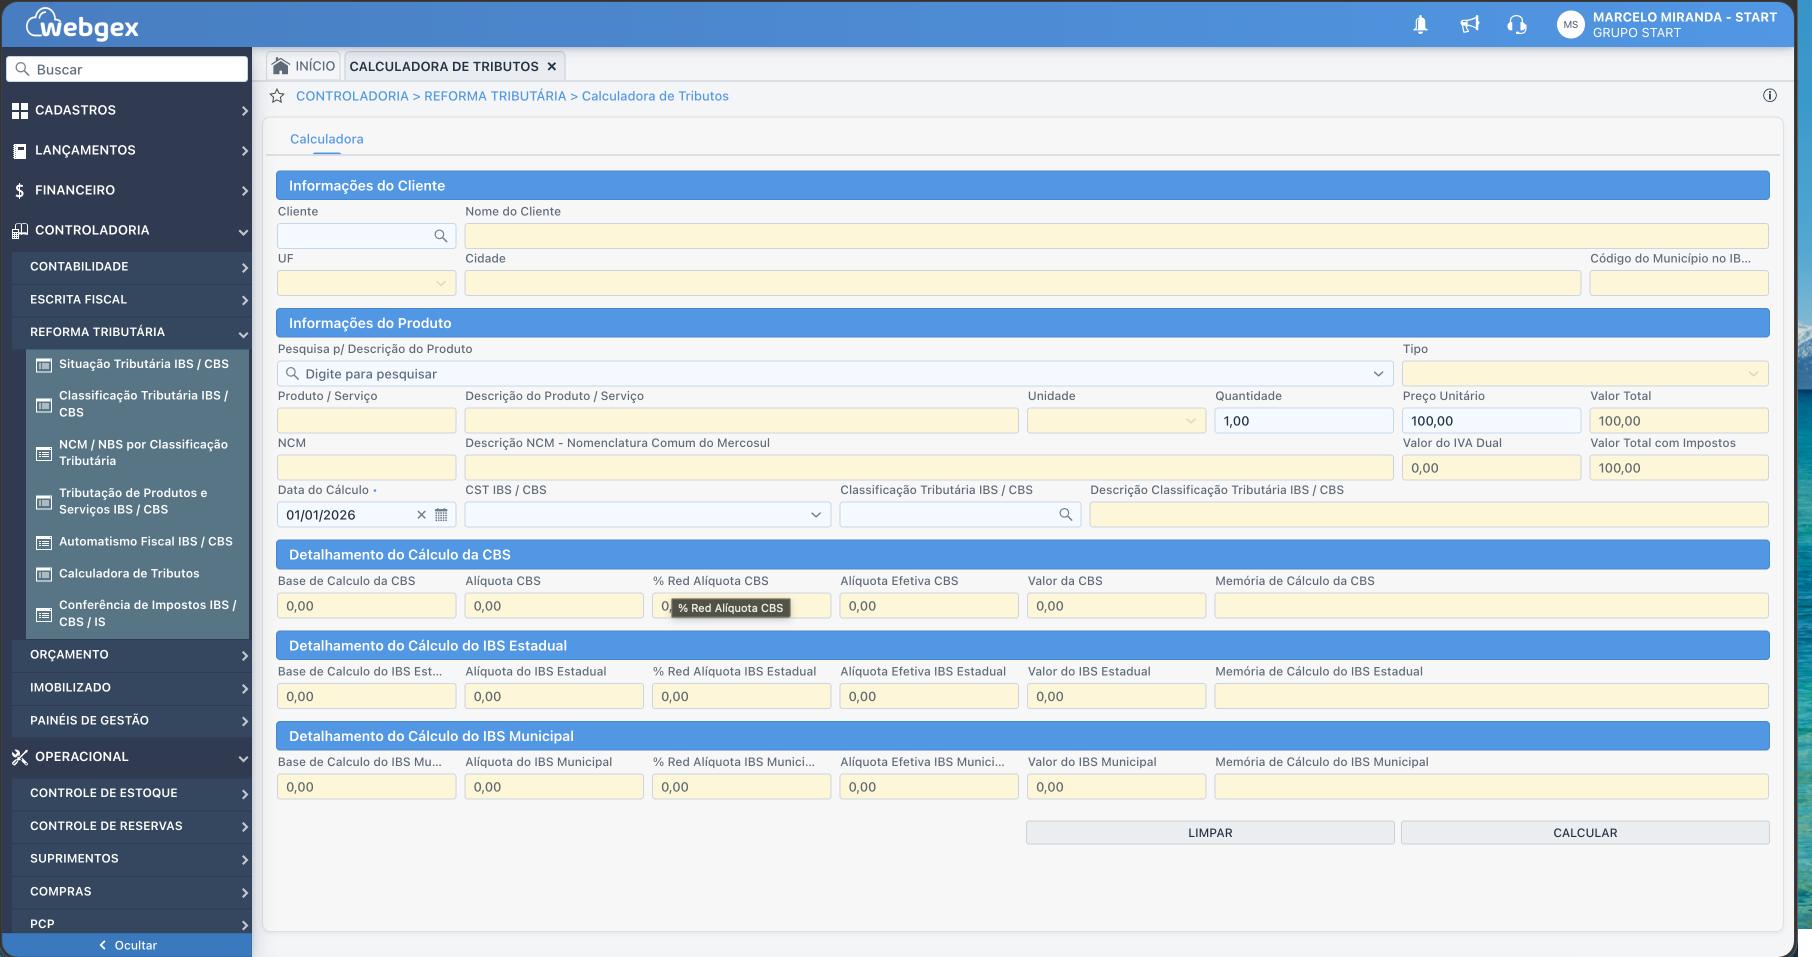Expand CONTROLE DE ESTOQUE submenu
1812x957 pixels.
click(131, 793)
